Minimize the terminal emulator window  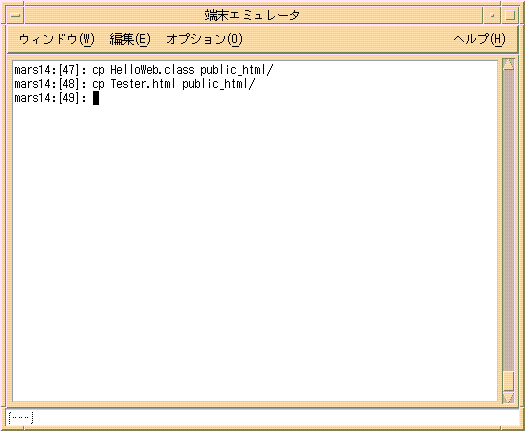492,15
